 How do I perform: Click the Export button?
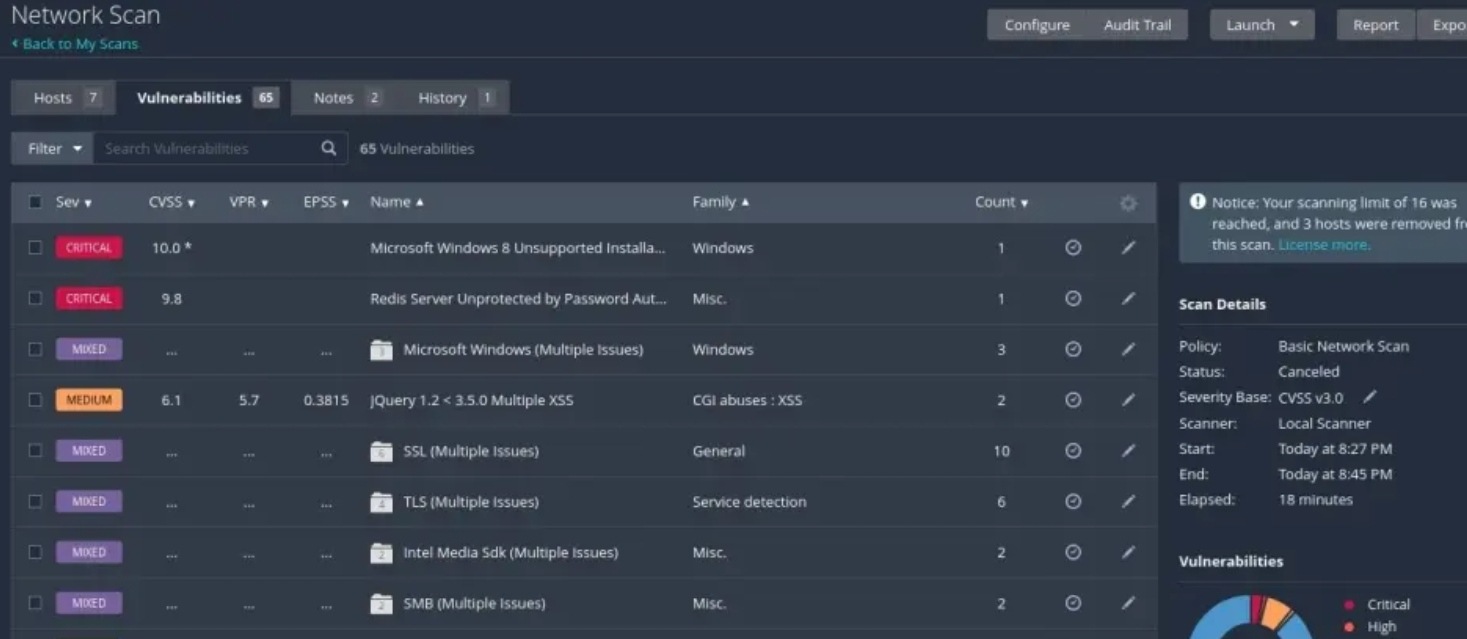(x=1443, y=25)
